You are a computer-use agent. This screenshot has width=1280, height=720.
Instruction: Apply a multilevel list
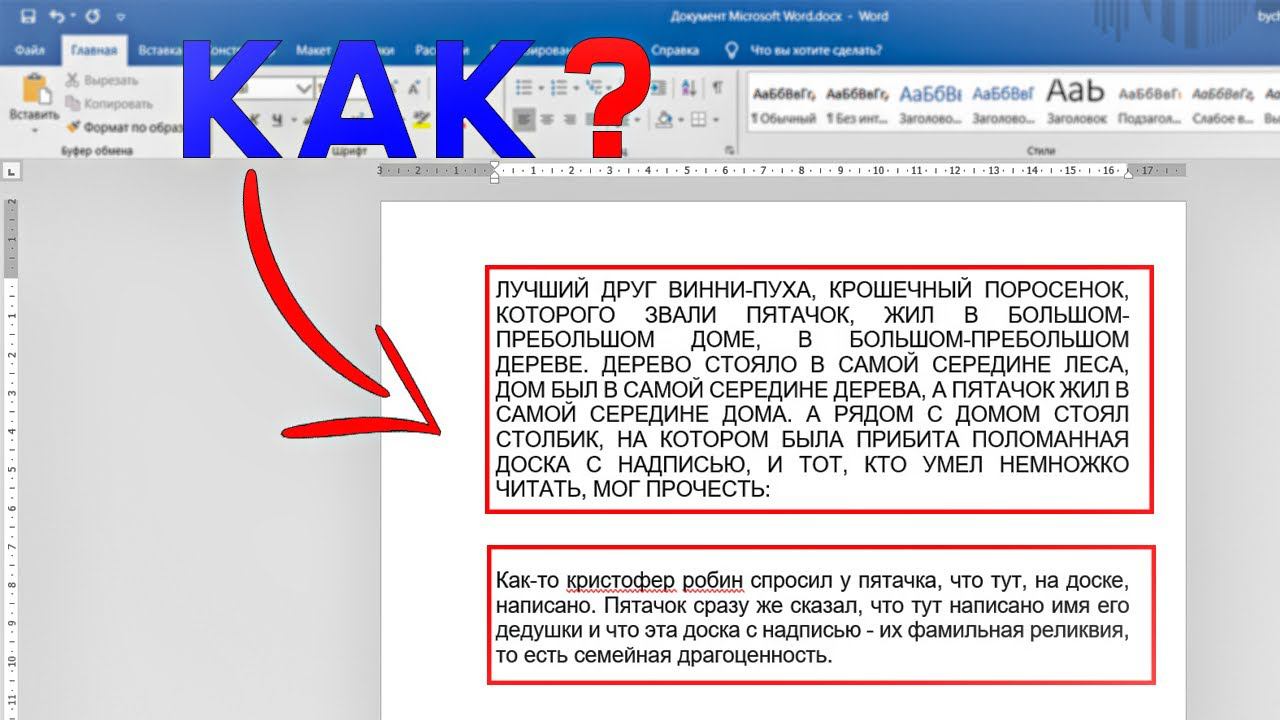[593, 88]
